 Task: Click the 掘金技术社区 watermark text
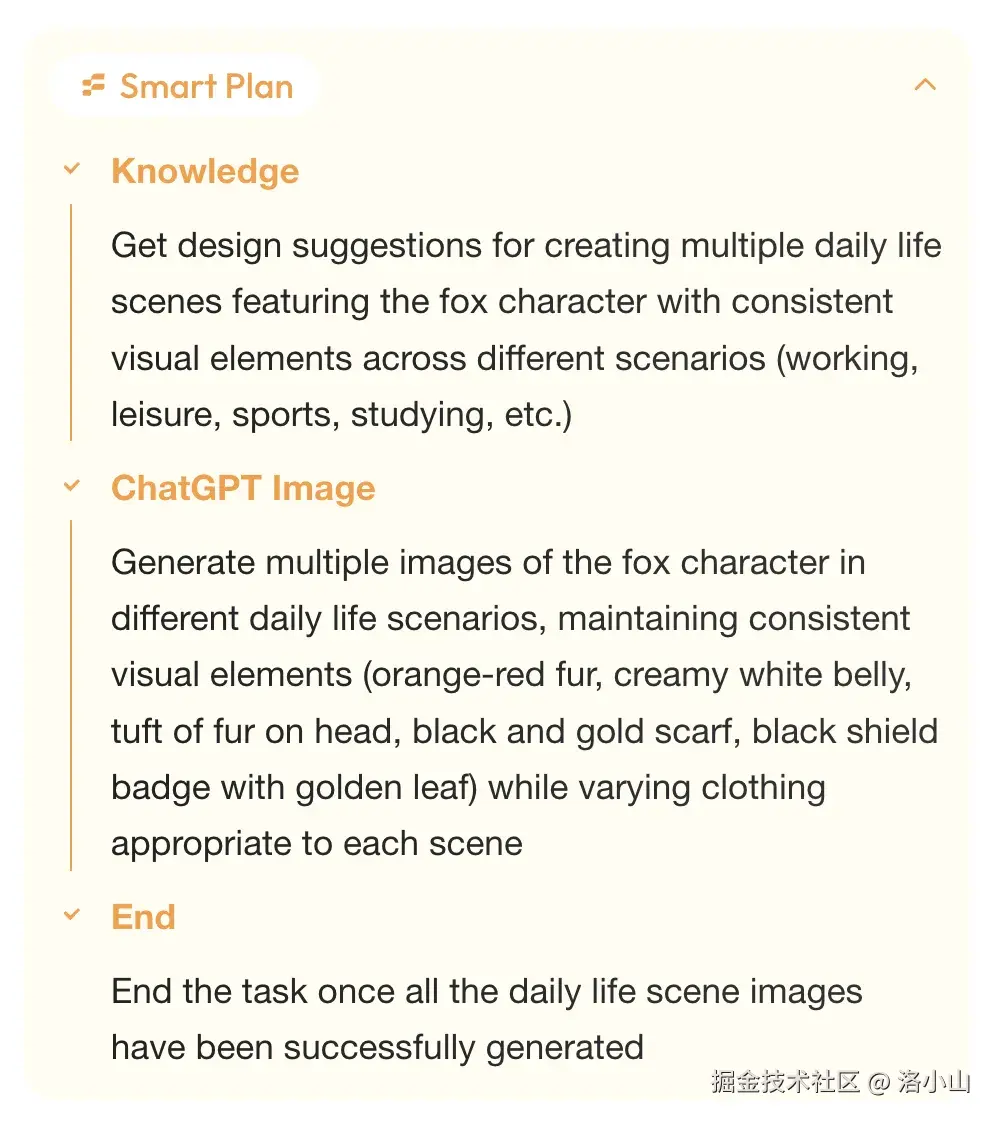point(785,1081)
